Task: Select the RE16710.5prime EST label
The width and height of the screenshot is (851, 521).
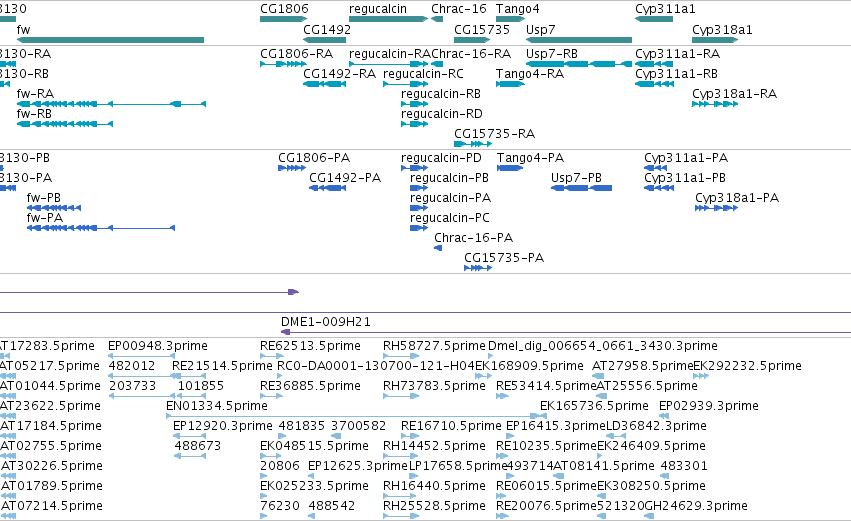Action: pos(451,426)
